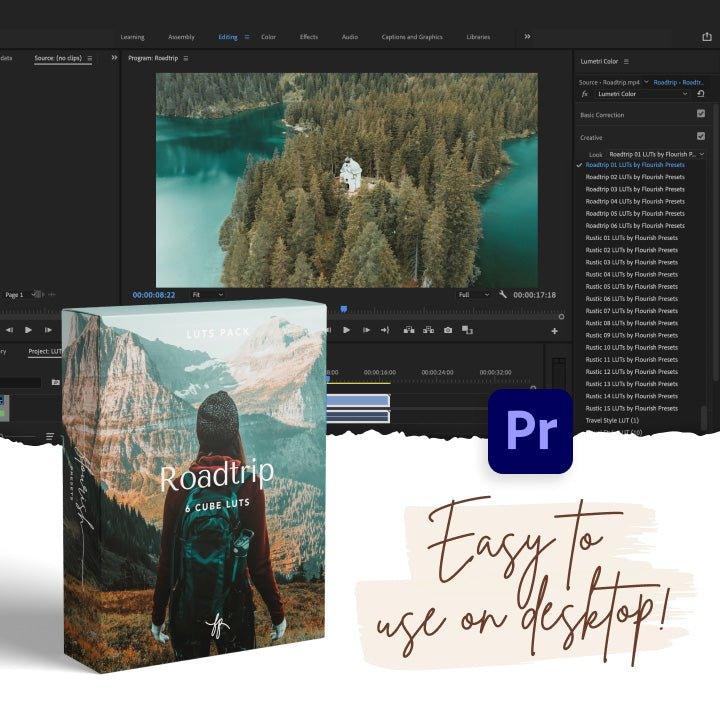This screenshot has width=720, height=720.
Task: Click the blue timecode 00:00:08:22
Action: 154,295
